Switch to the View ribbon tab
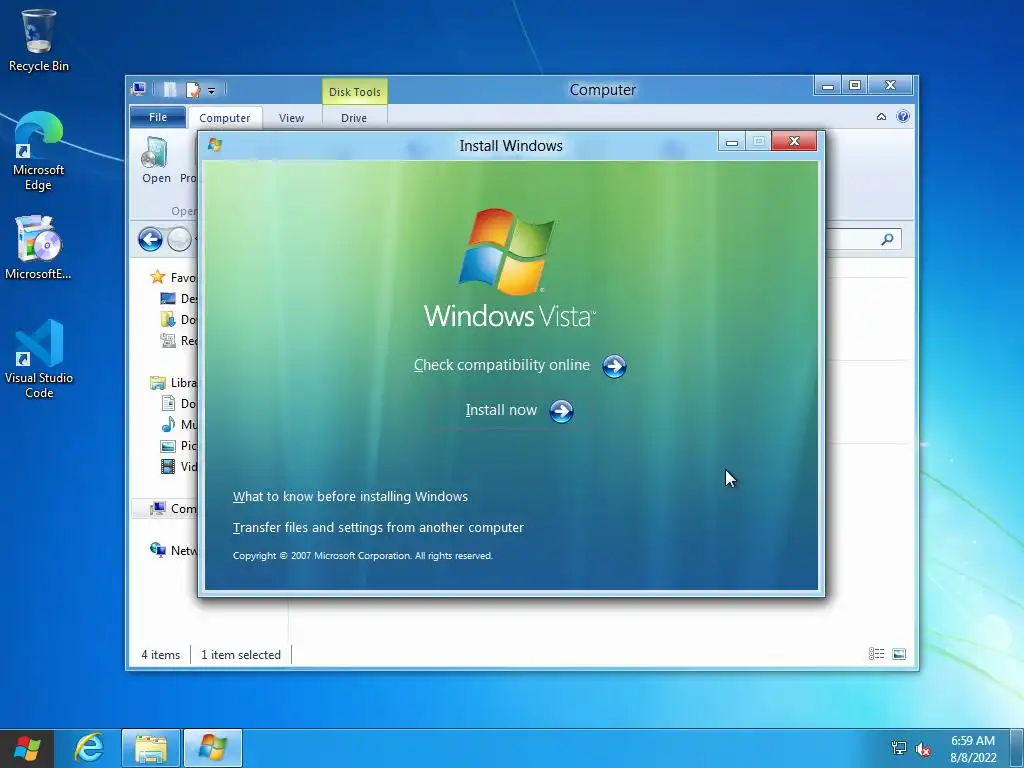This screenshot has height=768, width=1024. [291, 118]
